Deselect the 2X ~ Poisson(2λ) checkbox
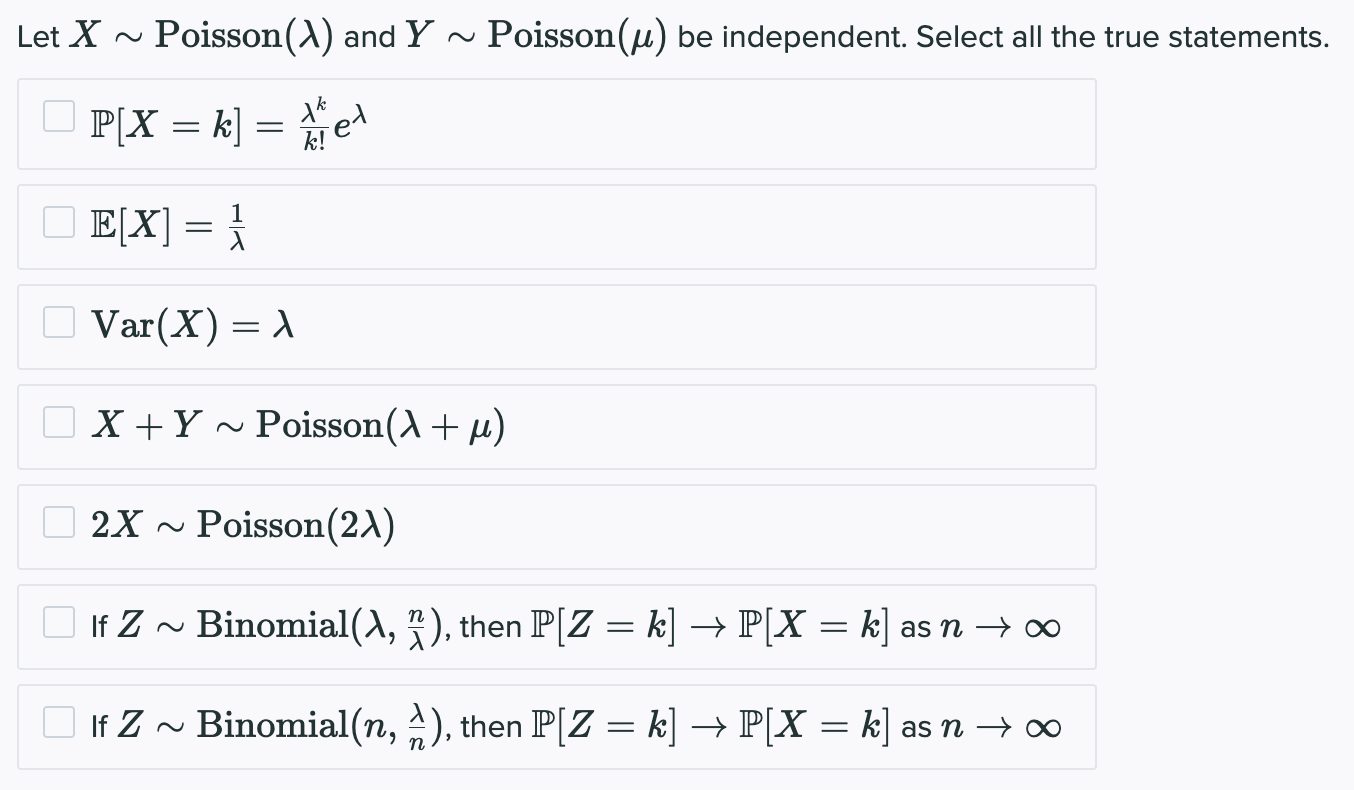Screen dimensions: 1354x790 tap(59, 522)
